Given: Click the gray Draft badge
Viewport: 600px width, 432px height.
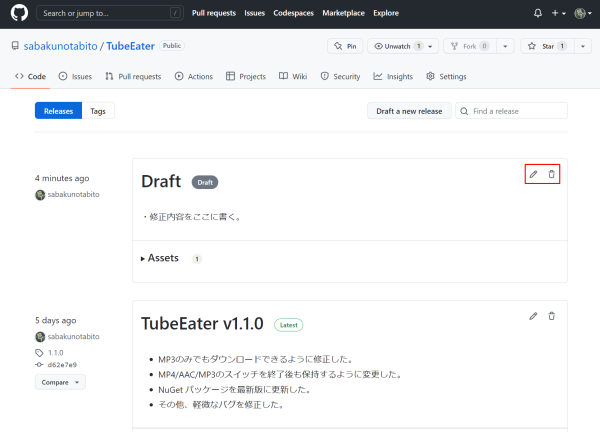Looking at the screenshot, I should tap(205, 183).
